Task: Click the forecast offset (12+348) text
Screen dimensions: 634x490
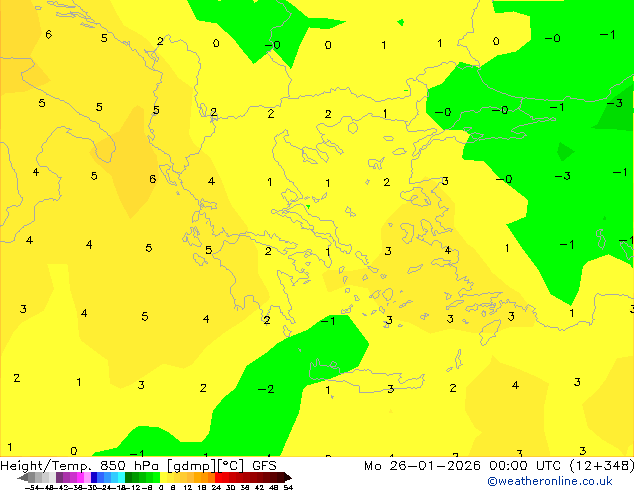Action: pos(602,466)
